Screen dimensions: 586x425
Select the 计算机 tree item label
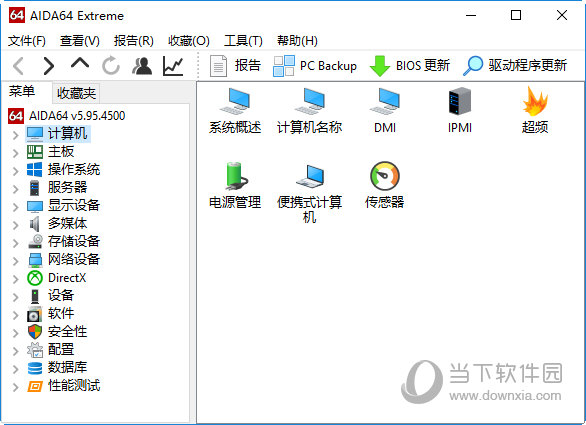[67, 134]
